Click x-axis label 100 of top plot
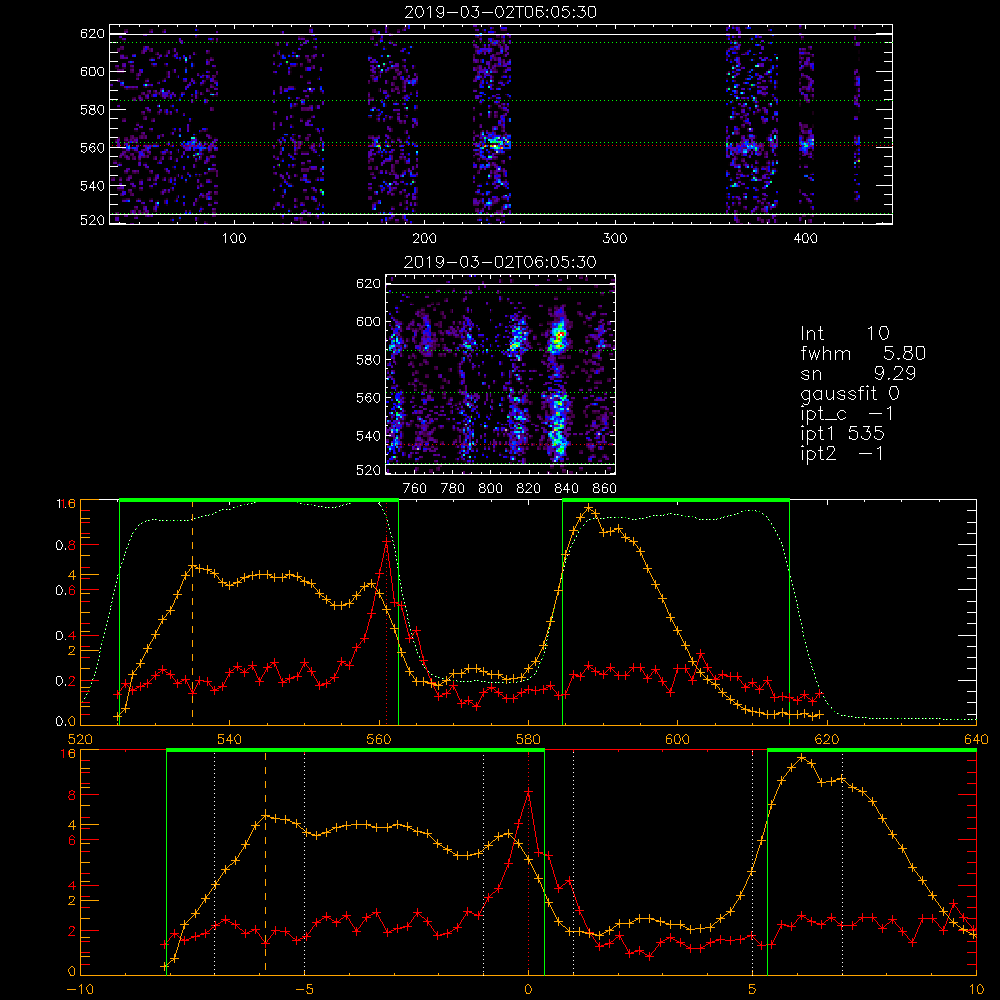Image resolution: width=1000 pixels, height=1000 pixels. (234, 239)
